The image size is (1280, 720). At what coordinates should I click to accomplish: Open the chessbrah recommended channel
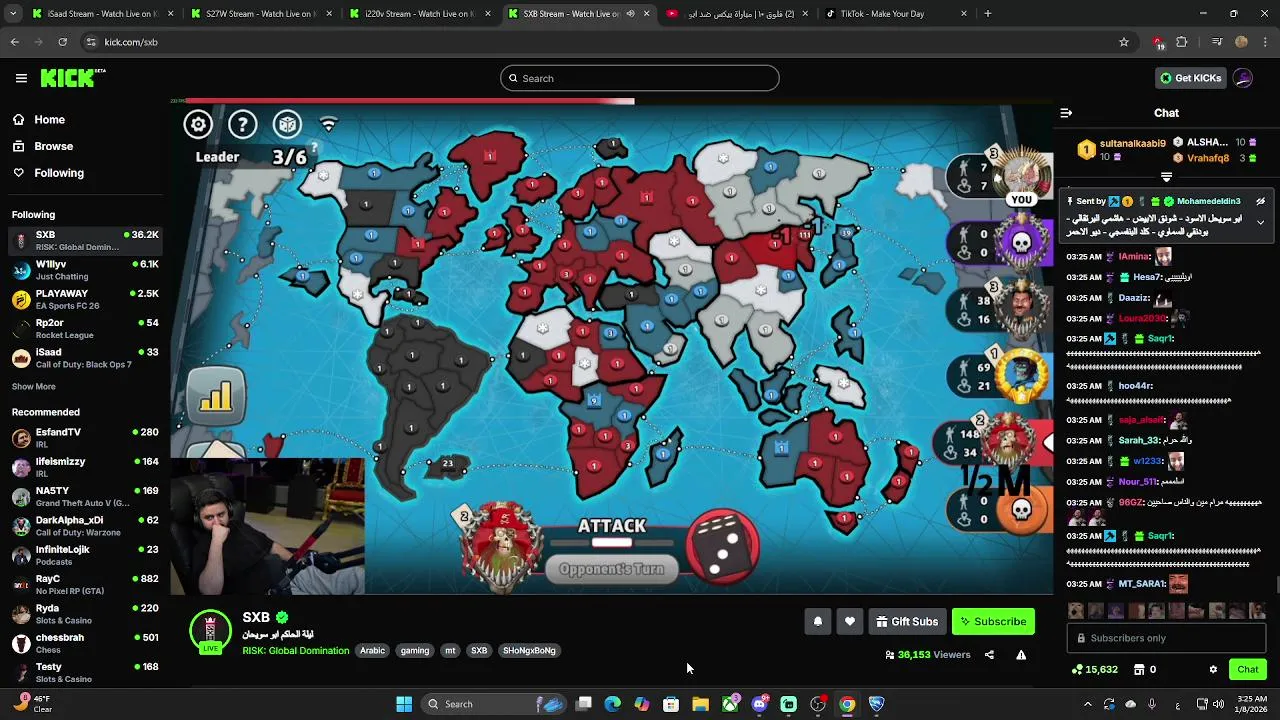pos(85,643)
